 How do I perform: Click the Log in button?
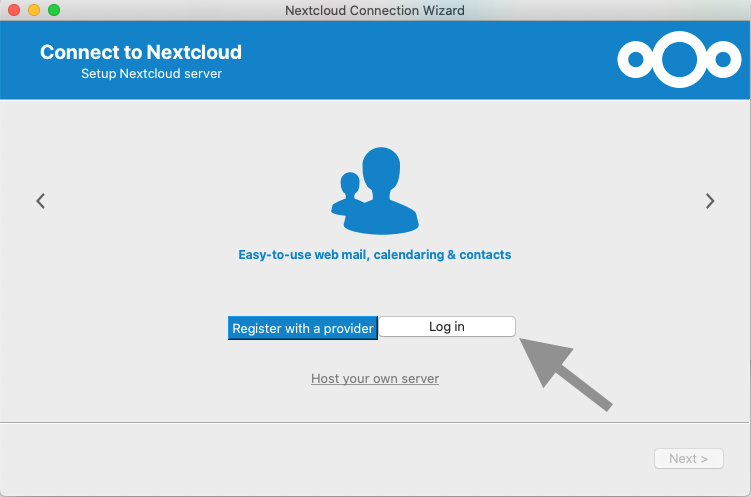coord(447,327)
